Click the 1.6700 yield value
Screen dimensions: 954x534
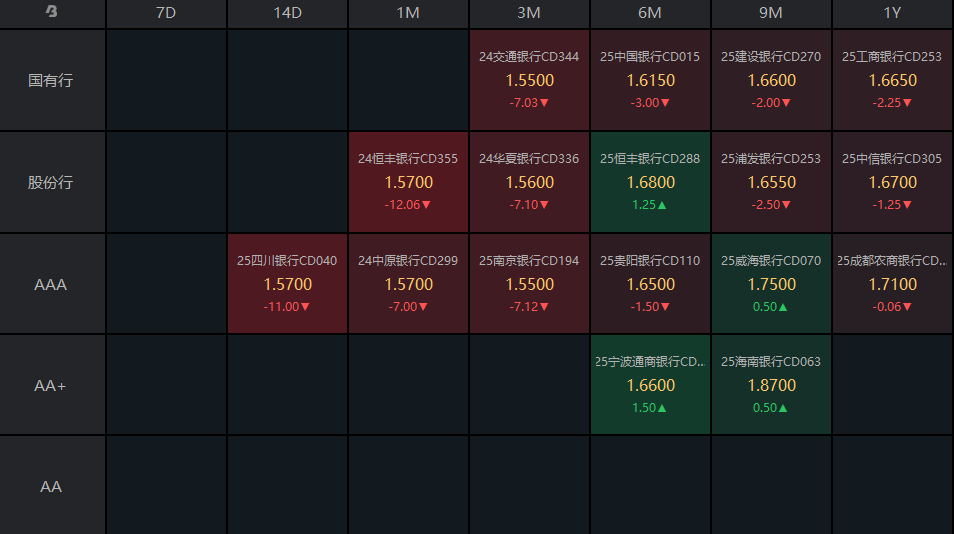pos(893,182)
